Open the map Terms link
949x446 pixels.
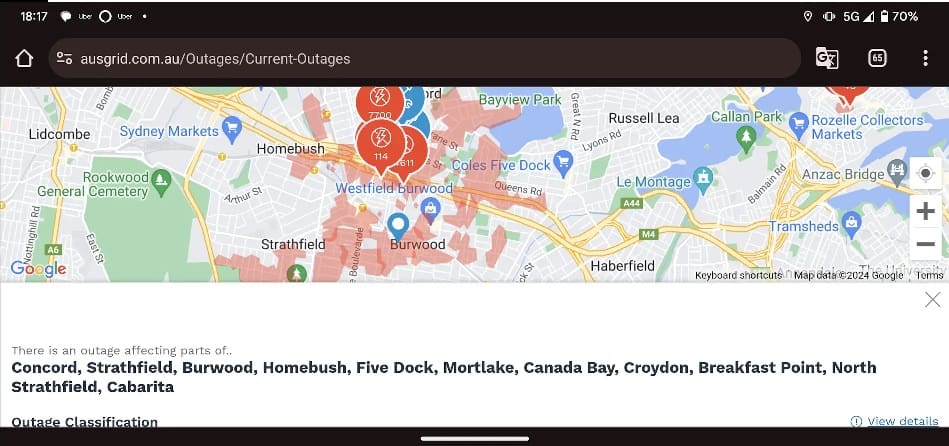coord(929,275)
